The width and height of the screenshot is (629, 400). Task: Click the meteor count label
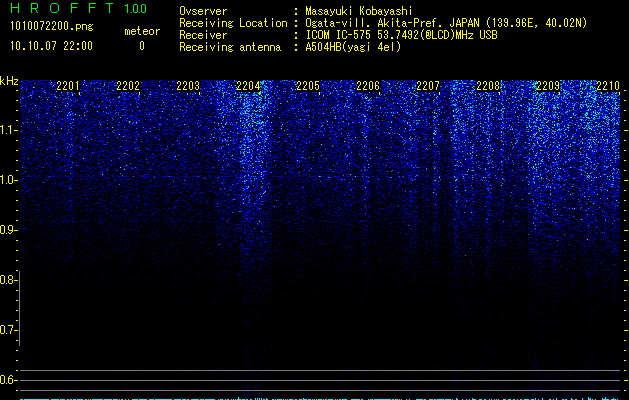click(142, 31)
